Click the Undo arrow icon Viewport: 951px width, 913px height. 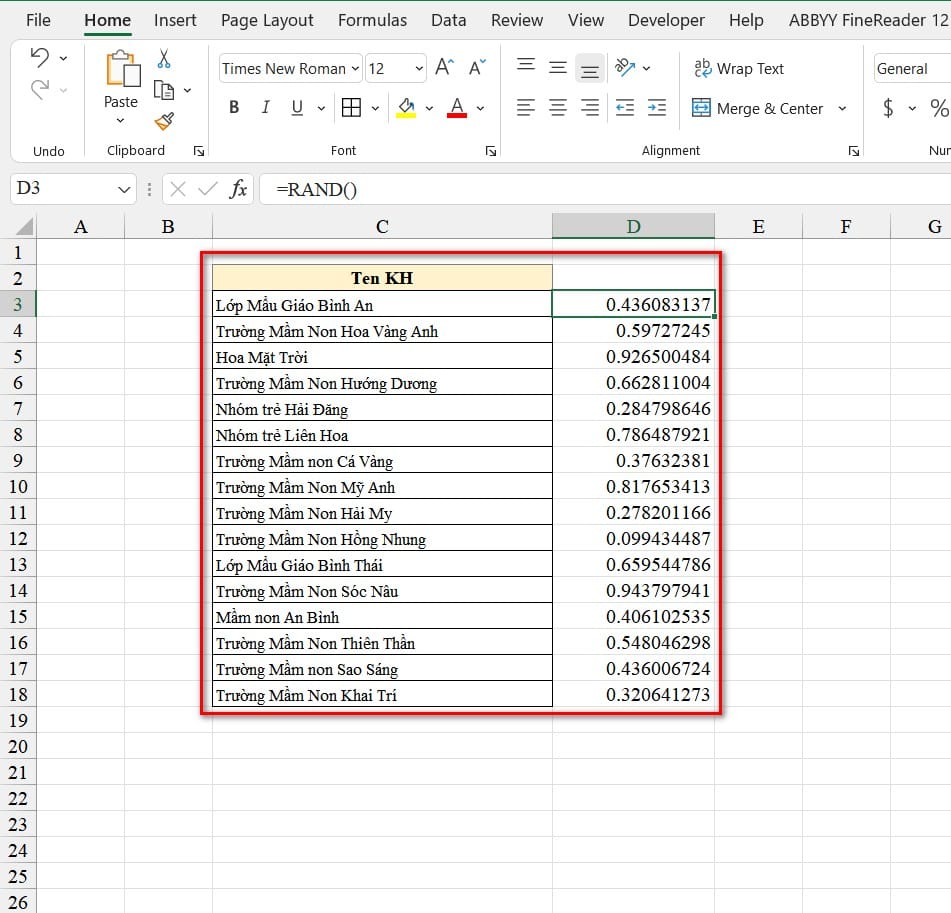coord(40,58)
